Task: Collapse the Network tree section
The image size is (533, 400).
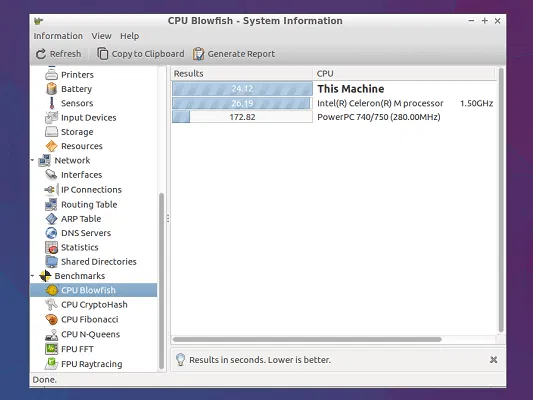Action: [33, 160]
